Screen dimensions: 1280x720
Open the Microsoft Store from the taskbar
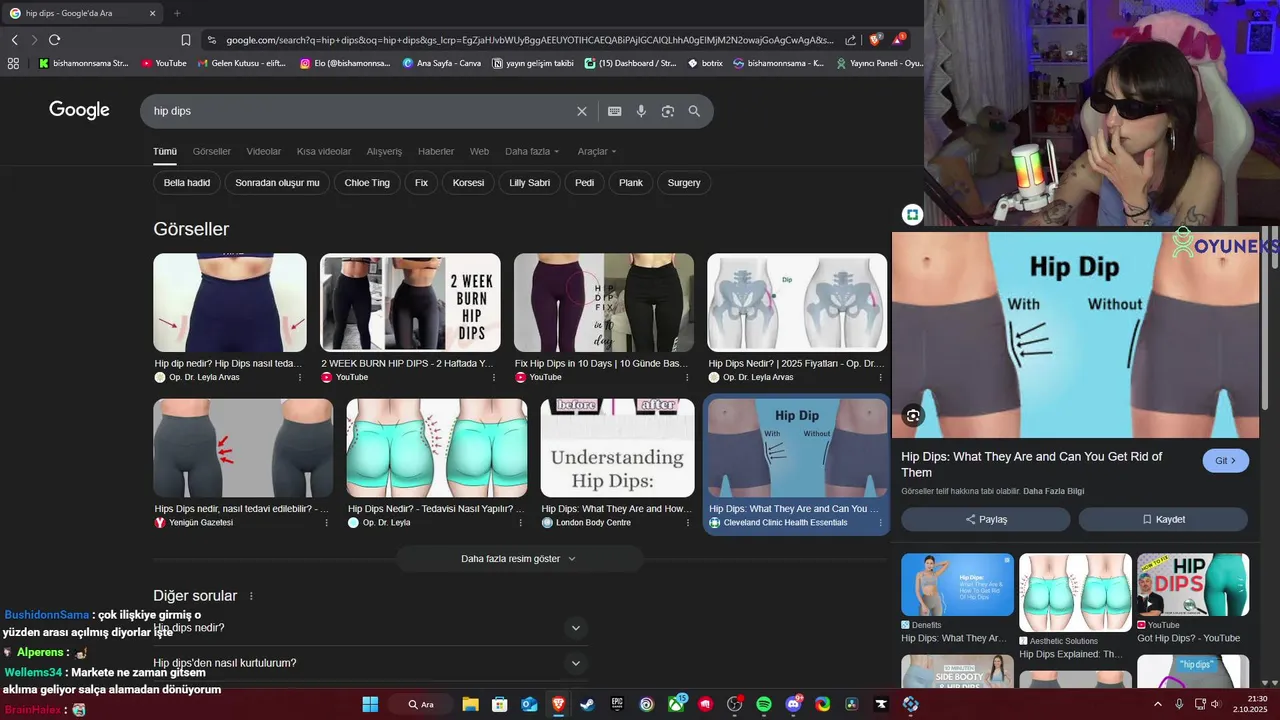(499, 704)
